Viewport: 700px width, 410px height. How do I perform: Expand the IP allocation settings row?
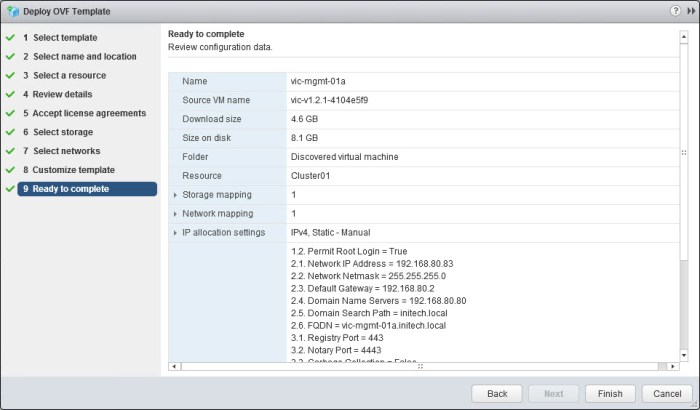(176, 233)
